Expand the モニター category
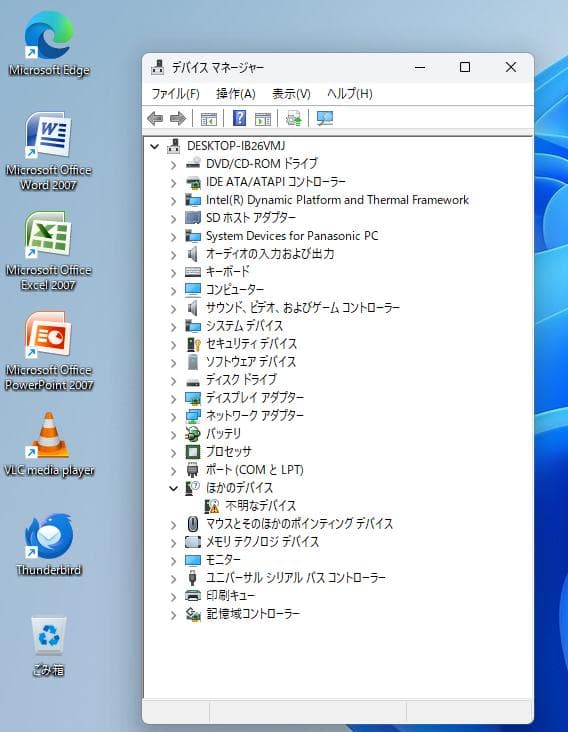Screen dimensions: 568x732 173,561
